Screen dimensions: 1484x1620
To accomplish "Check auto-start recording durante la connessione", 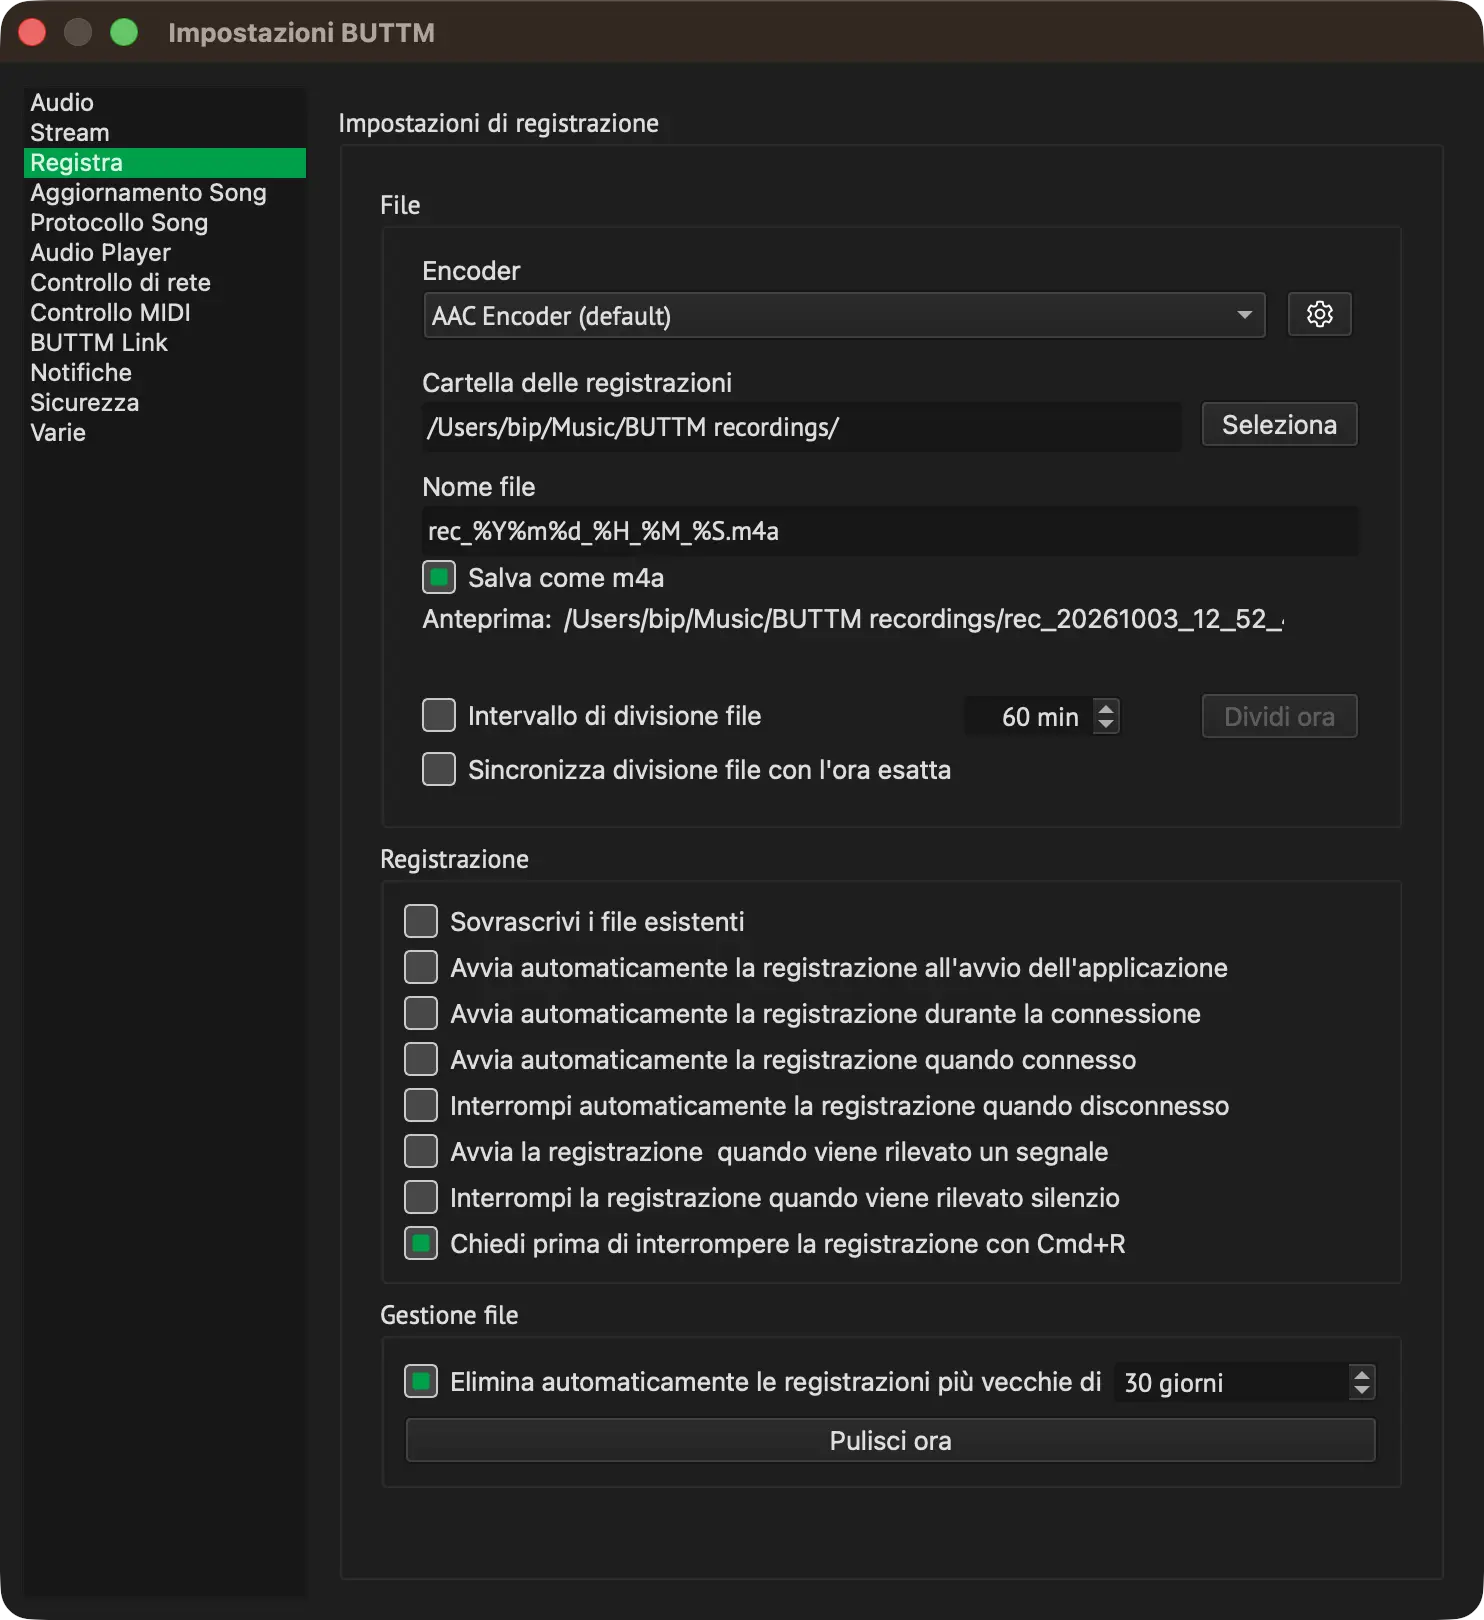I will (421, 1014).
